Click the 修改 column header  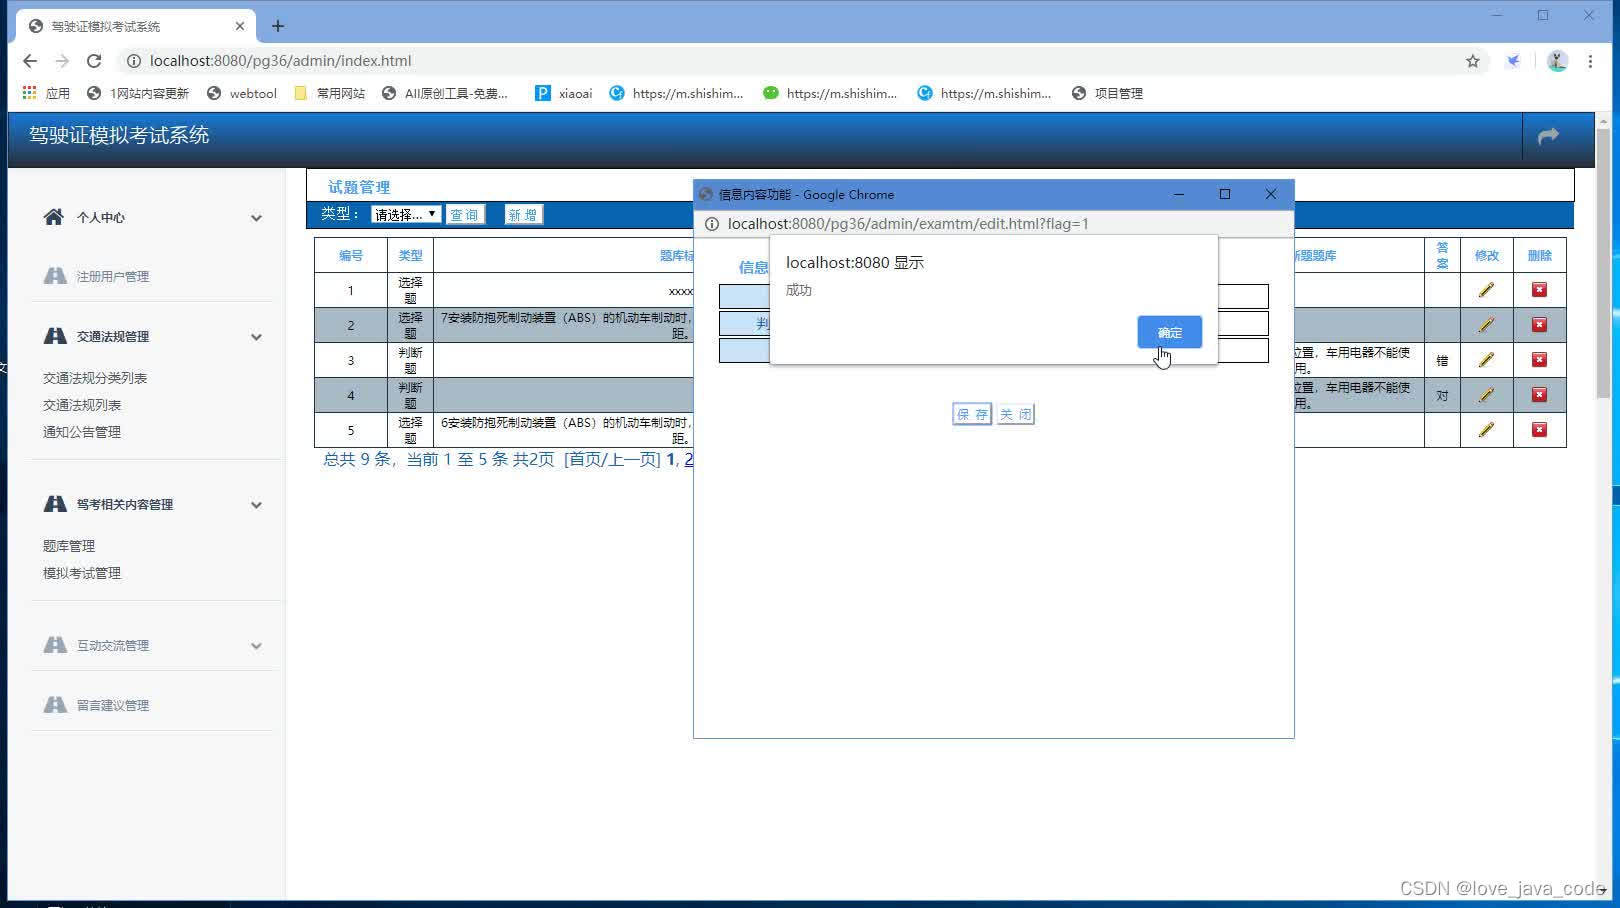[x=1486, y=255]
